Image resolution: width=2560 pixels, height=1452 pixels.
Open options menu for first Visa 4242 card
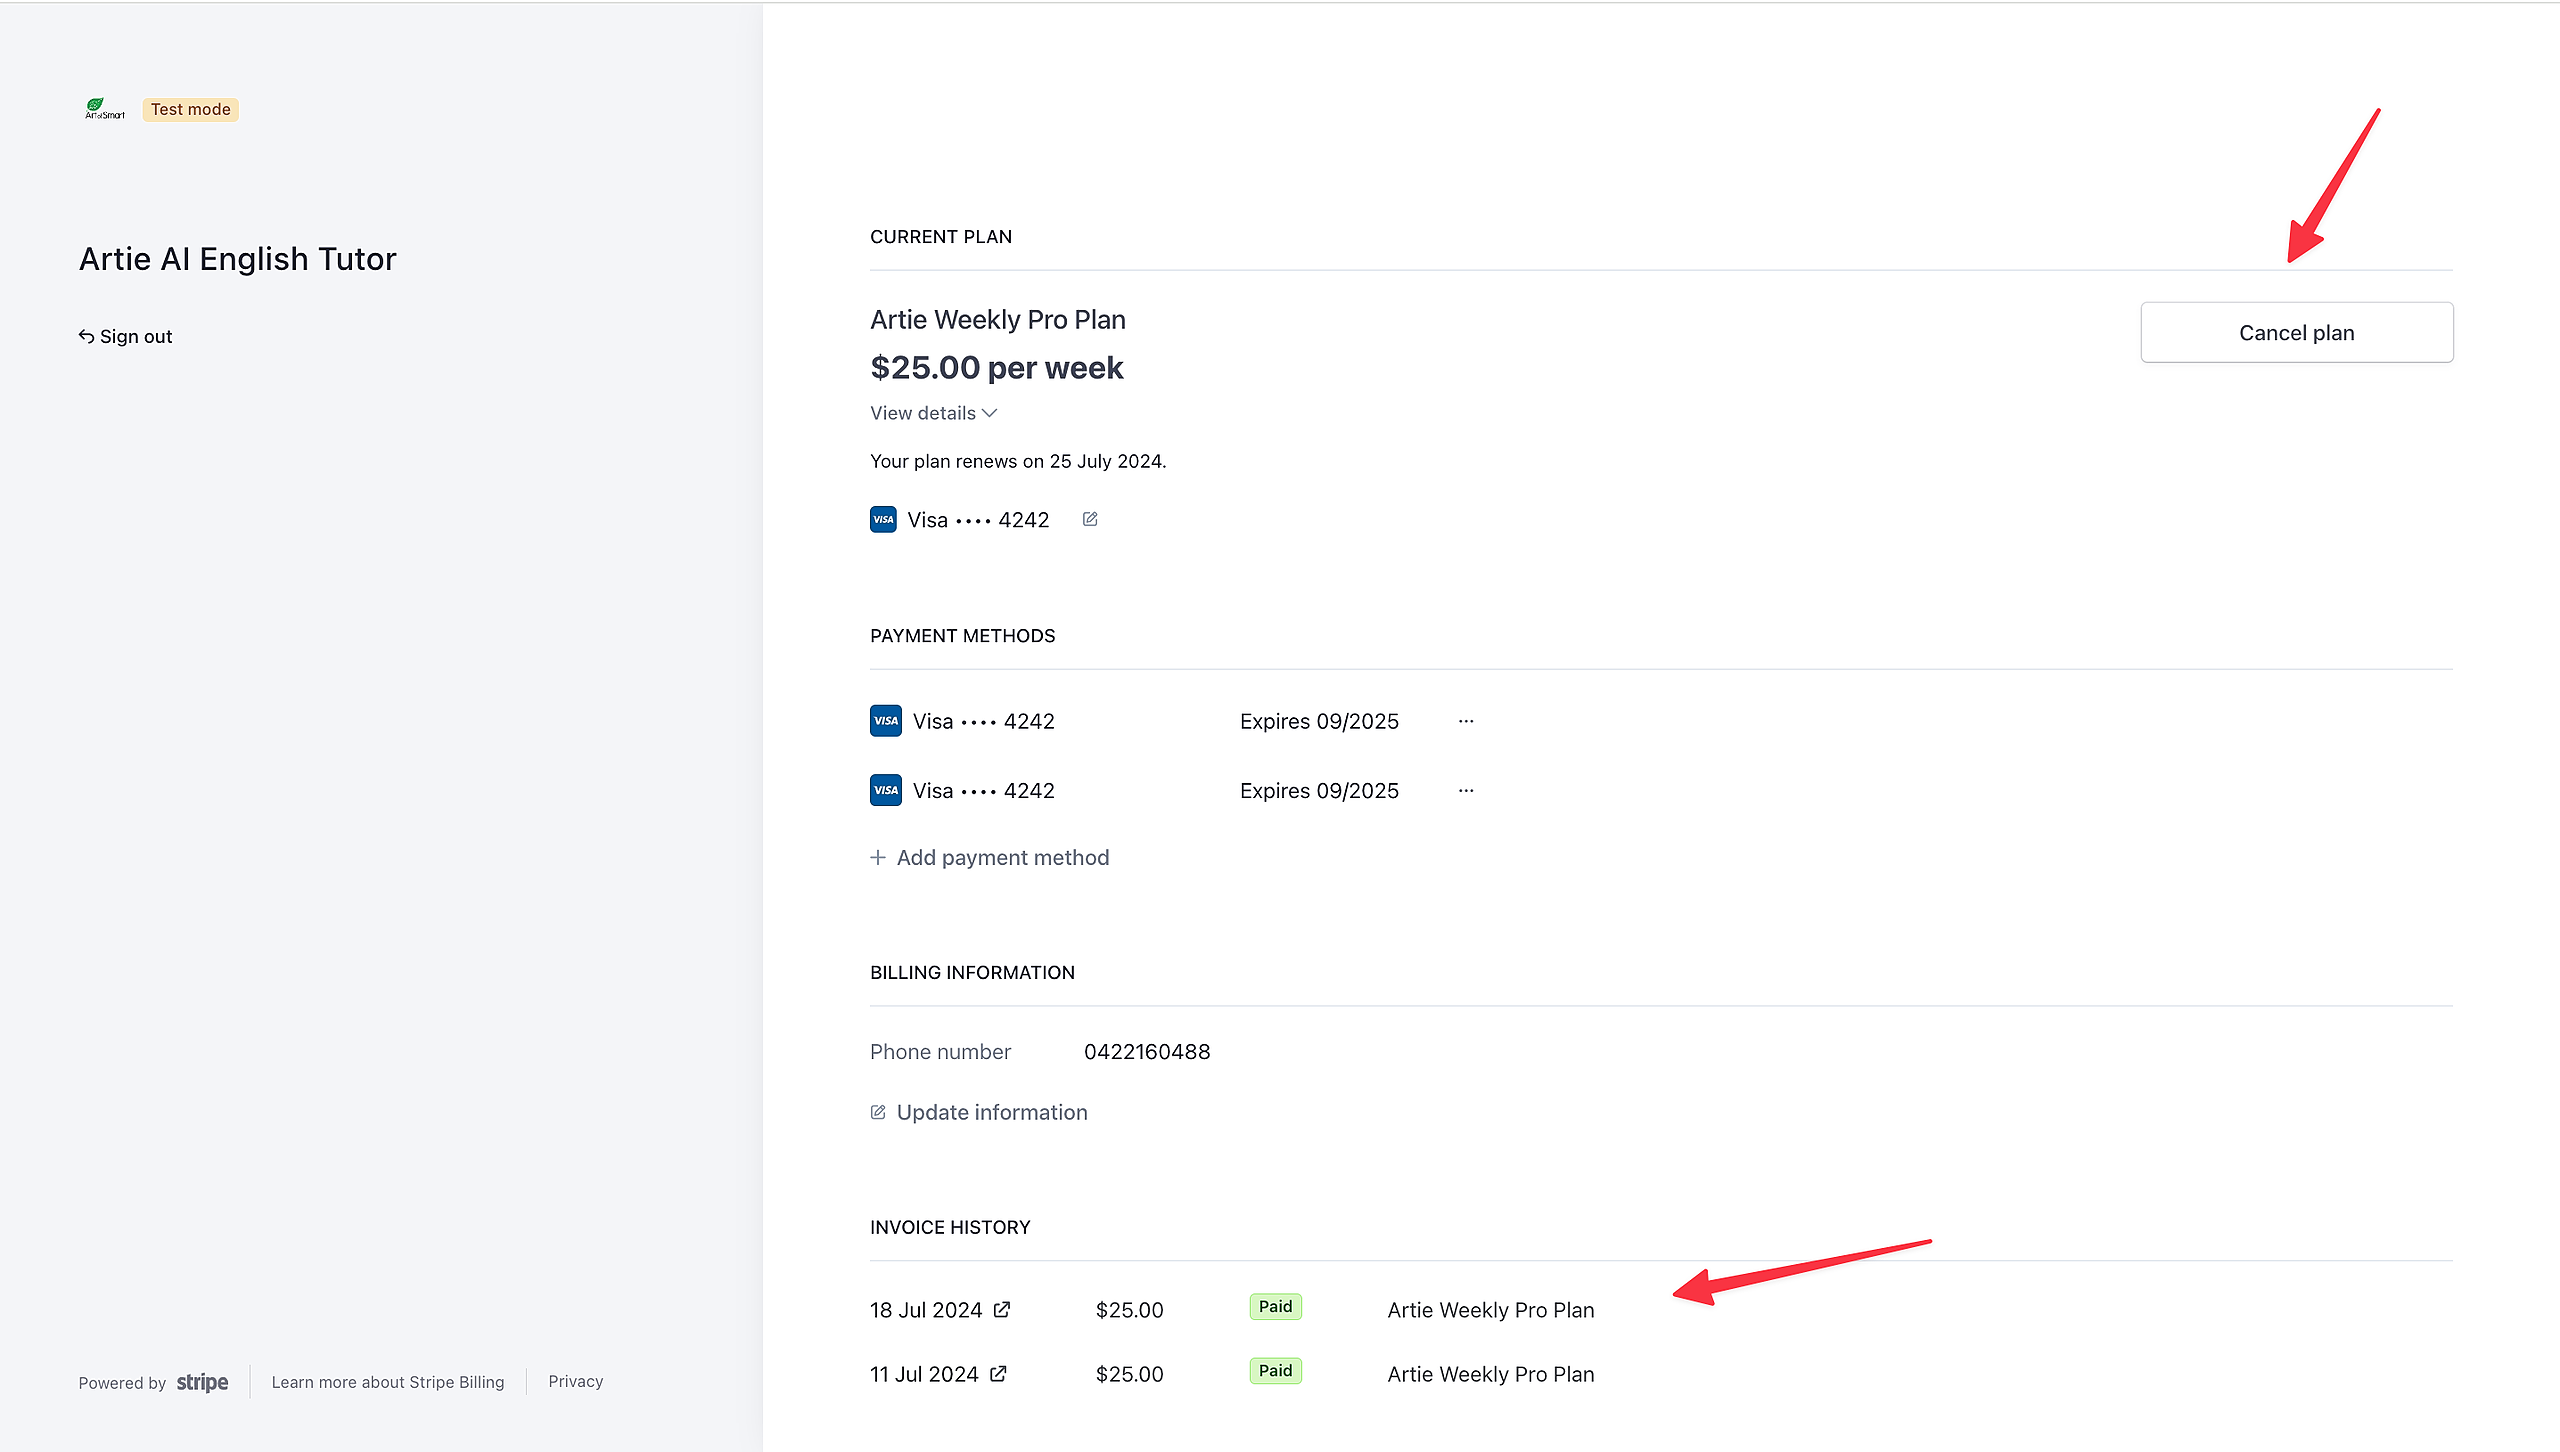click(1466, 721)
